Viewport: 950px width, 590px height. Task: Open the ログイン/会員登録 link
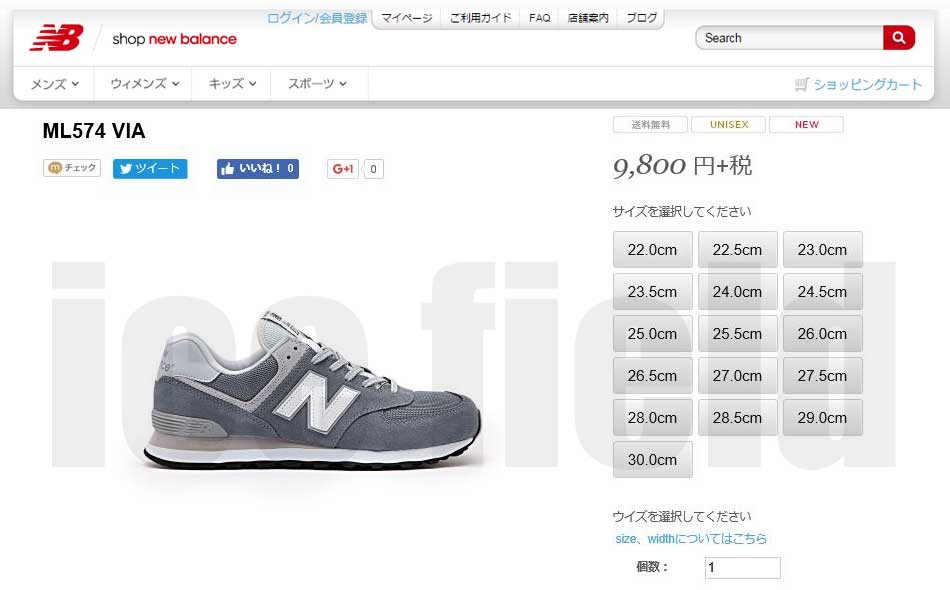click(x=317, y=18)
